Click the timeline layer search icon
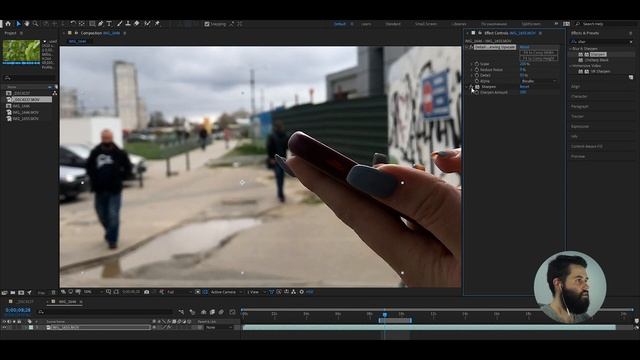Screen dimensions: 640x360 point(41,312)
